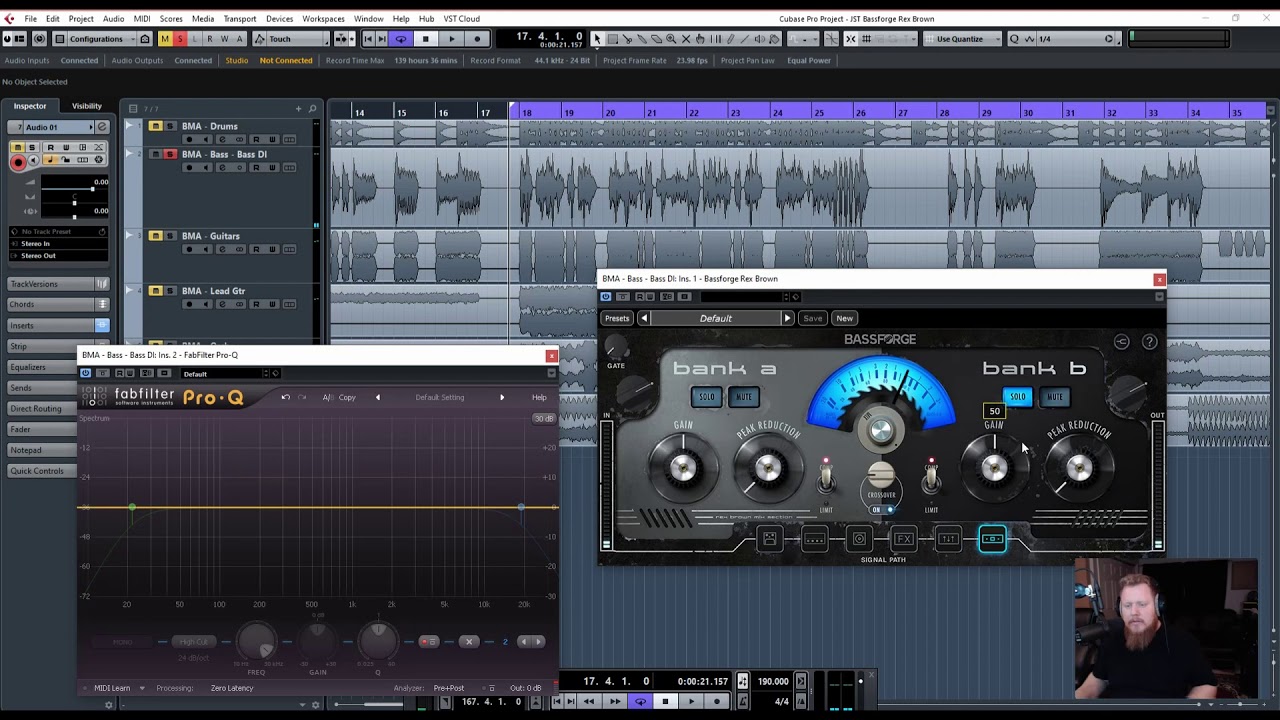Select the FX stage in Bassforge signal path

tap(904, 539)
